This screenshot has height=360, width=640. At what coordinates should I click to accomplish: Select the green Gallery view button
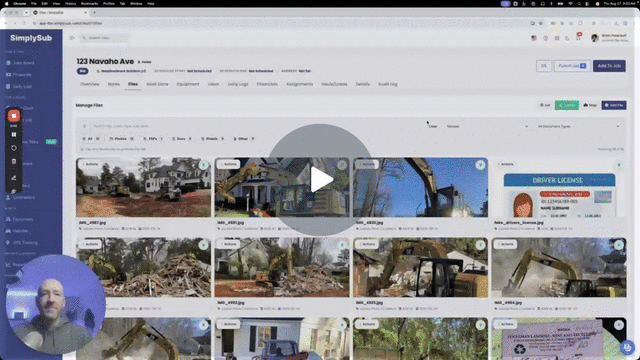[x=567, y=105]
